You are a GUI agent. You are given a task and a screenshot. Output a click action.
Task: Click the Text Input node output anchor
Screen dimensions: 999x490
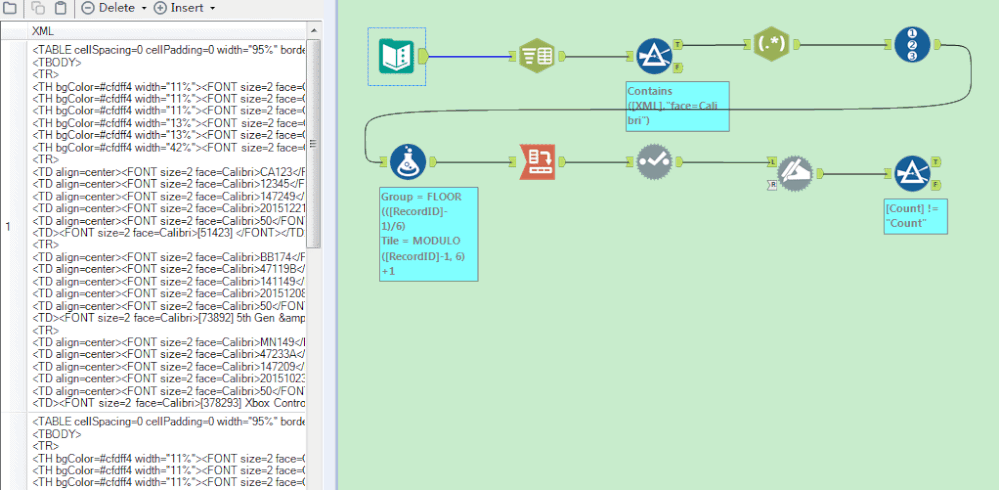point(423,56)
